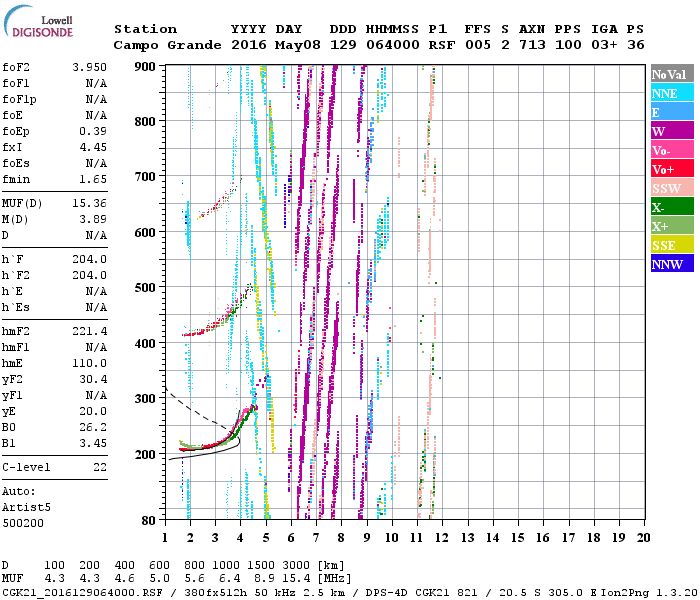This screenshot has height=600, width=700.
Task: Click the 15 MHz frequency axis label
Action: tap(518, 538)
